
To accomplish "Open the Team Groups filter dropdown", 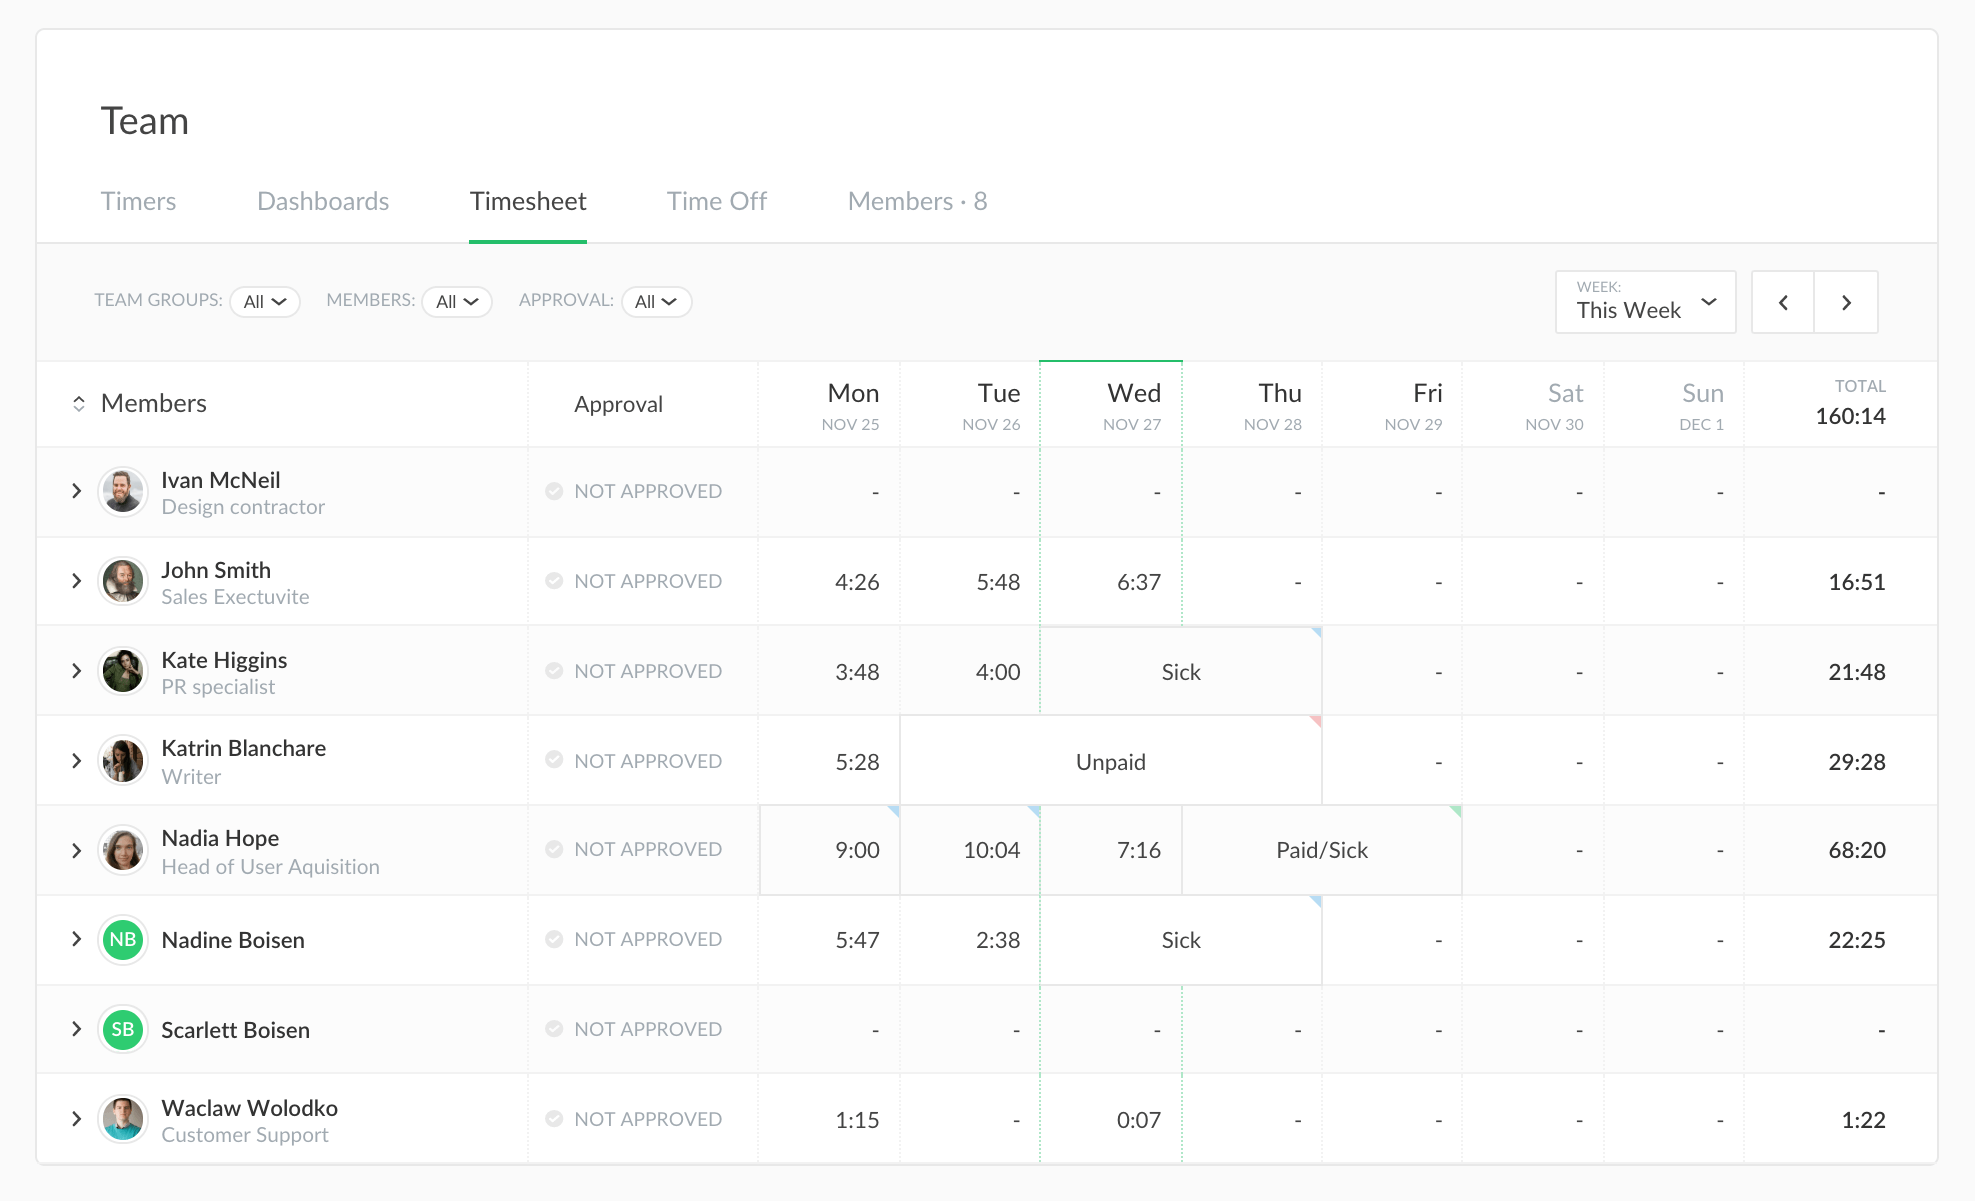I will [x=265, y=302].
